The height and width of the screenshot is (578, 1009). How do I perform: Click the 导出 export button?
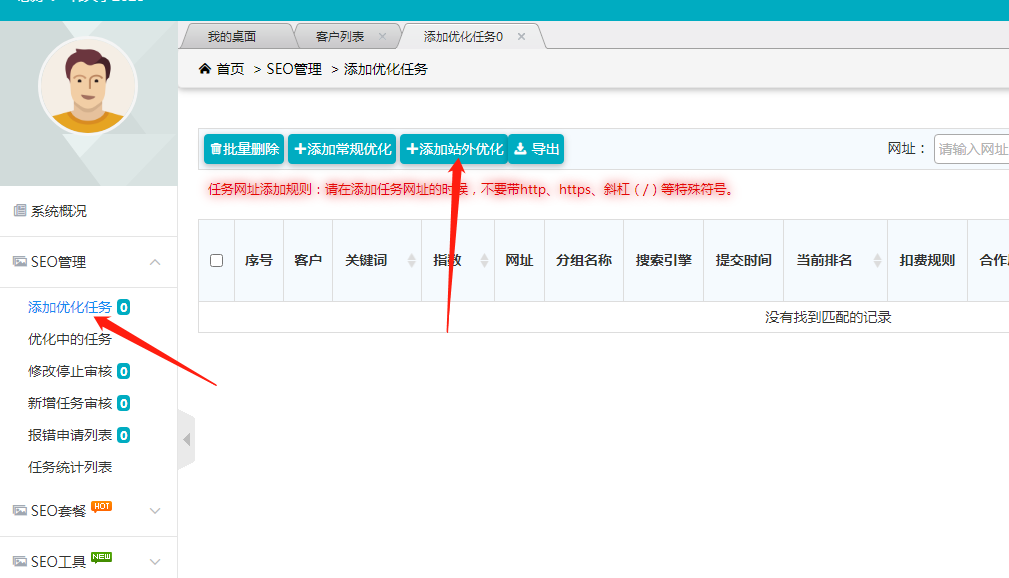point(536,150)
